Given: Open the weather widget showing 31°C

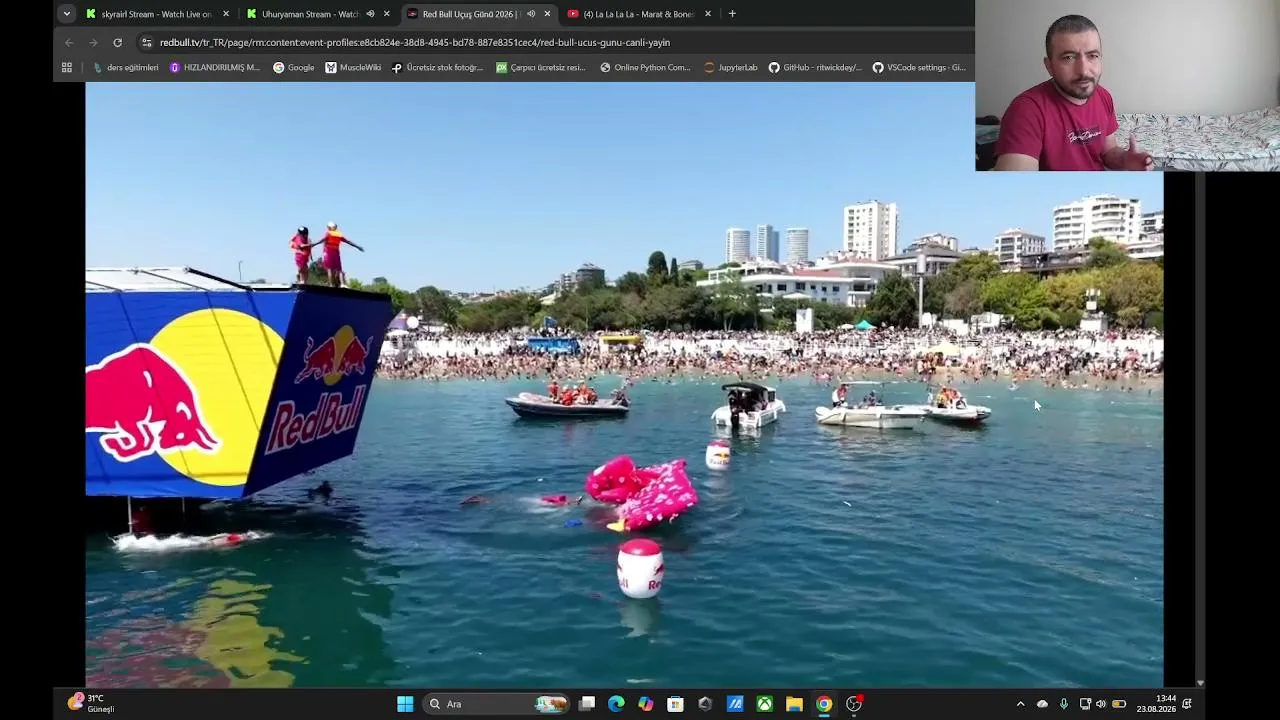Looking at the screenshot, I should tap(92, 704).
